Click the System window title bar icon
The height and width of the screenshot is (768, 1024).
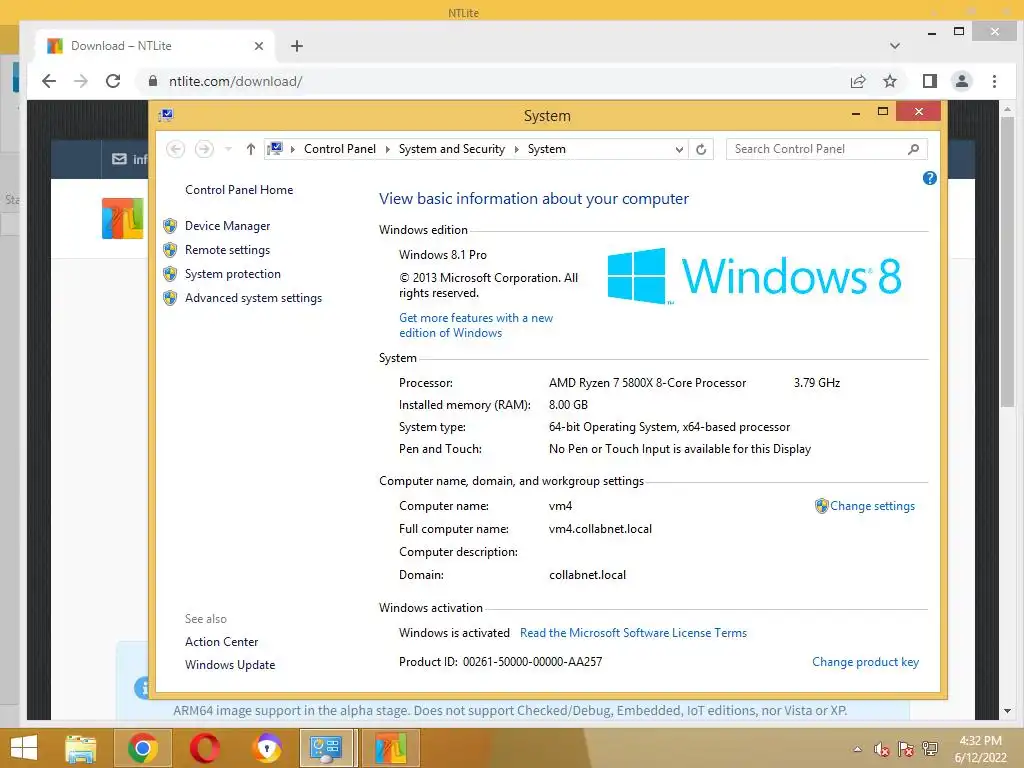(x=166, y=116)
